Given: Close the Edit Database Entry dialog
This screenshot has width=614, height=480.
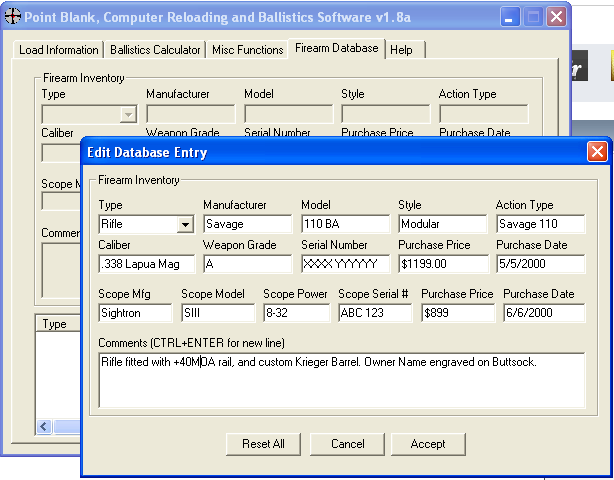Looking at the screenshot, I should point(597,152).
